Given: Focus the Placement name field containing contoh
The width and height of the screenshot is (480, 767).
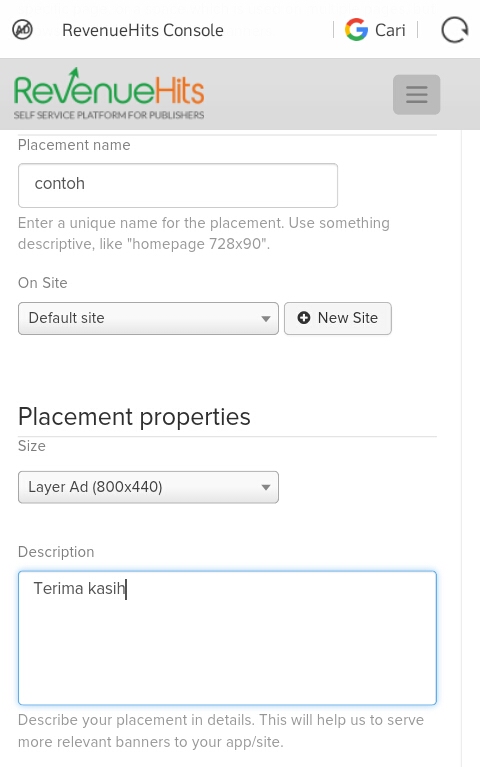Looking at the screenshot, I should (178, 185).
